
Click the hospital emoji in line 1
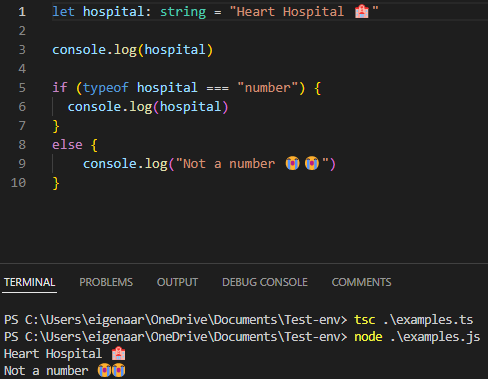tap(362, 12)
